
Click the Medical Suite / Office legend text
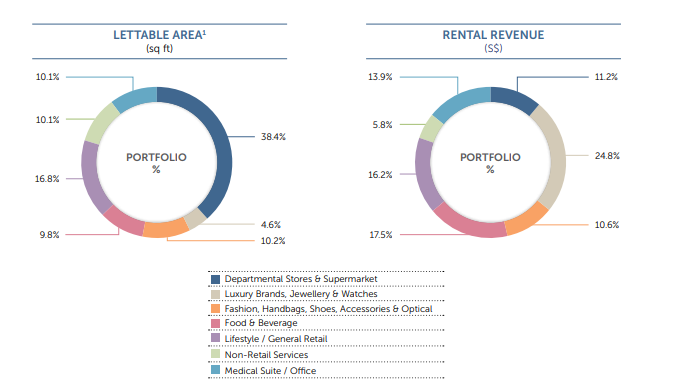(270, 370)
